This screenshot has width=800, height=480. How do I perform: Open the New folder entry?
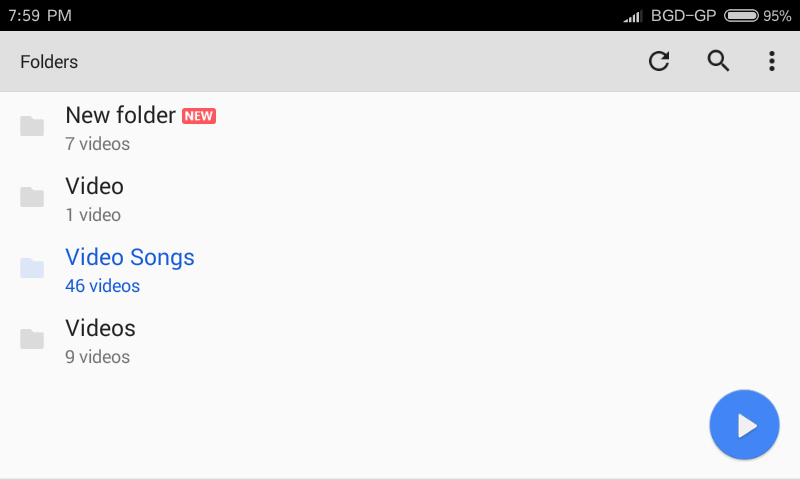(400, 128)
